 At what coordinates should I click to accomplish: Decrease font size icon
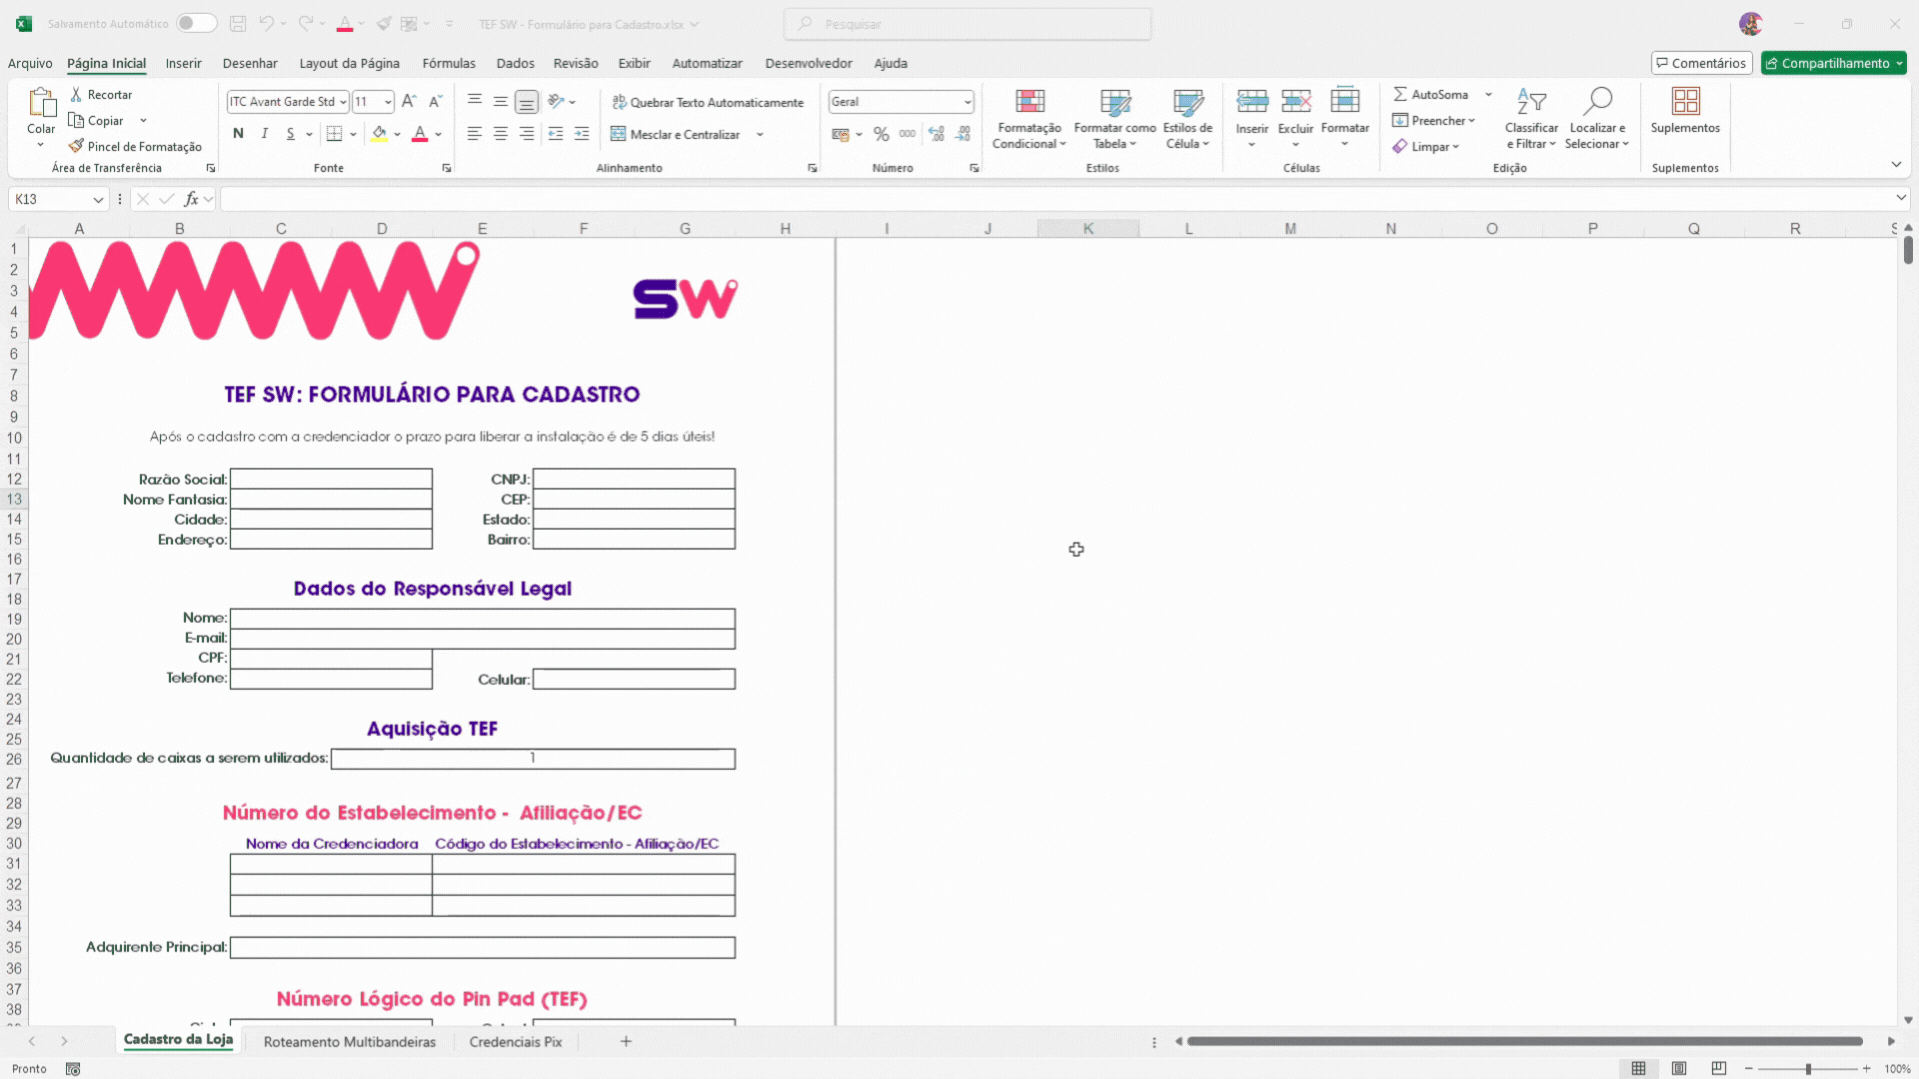435,101
